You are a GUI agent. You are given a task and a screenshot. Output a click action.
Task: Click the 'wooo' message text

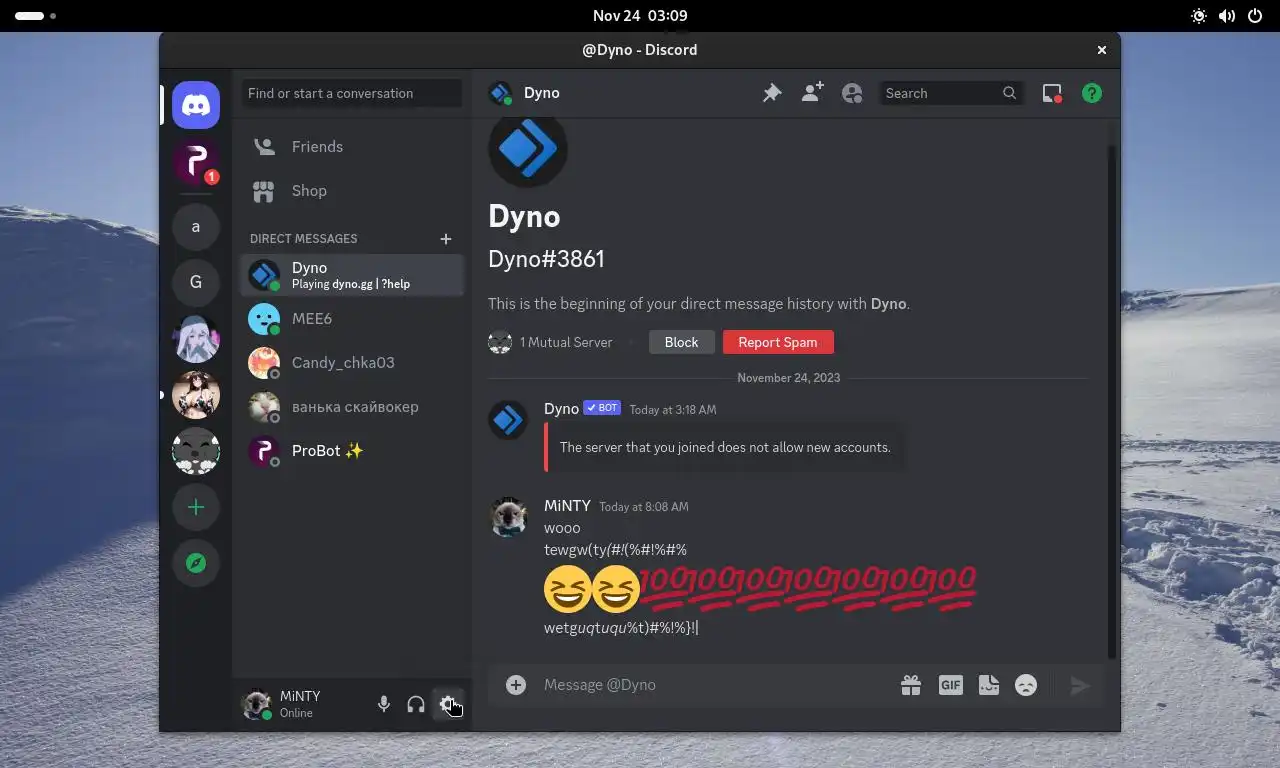click(x=562, y=528)
